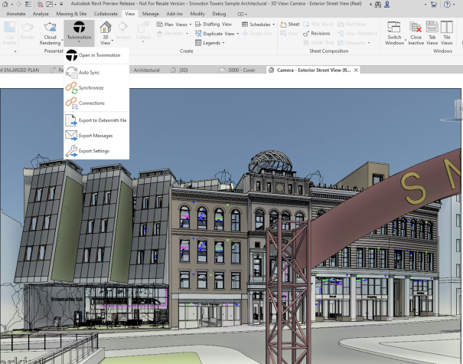Screen dimensions: 463x364
Task: Switch to the Collaborate ribbon tab
Action: pos(106,14)
